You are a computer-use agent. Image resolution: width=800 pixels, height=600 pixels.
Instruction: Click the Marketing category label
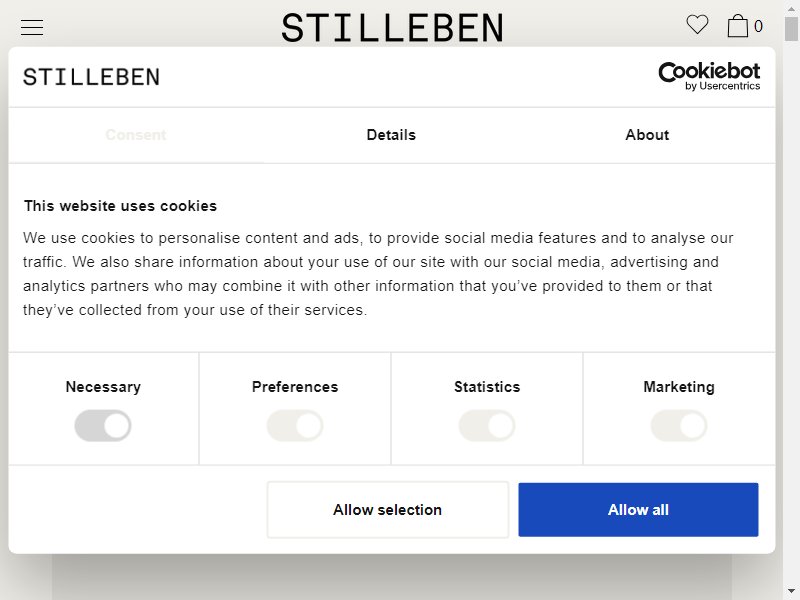(x=679, y=387)
